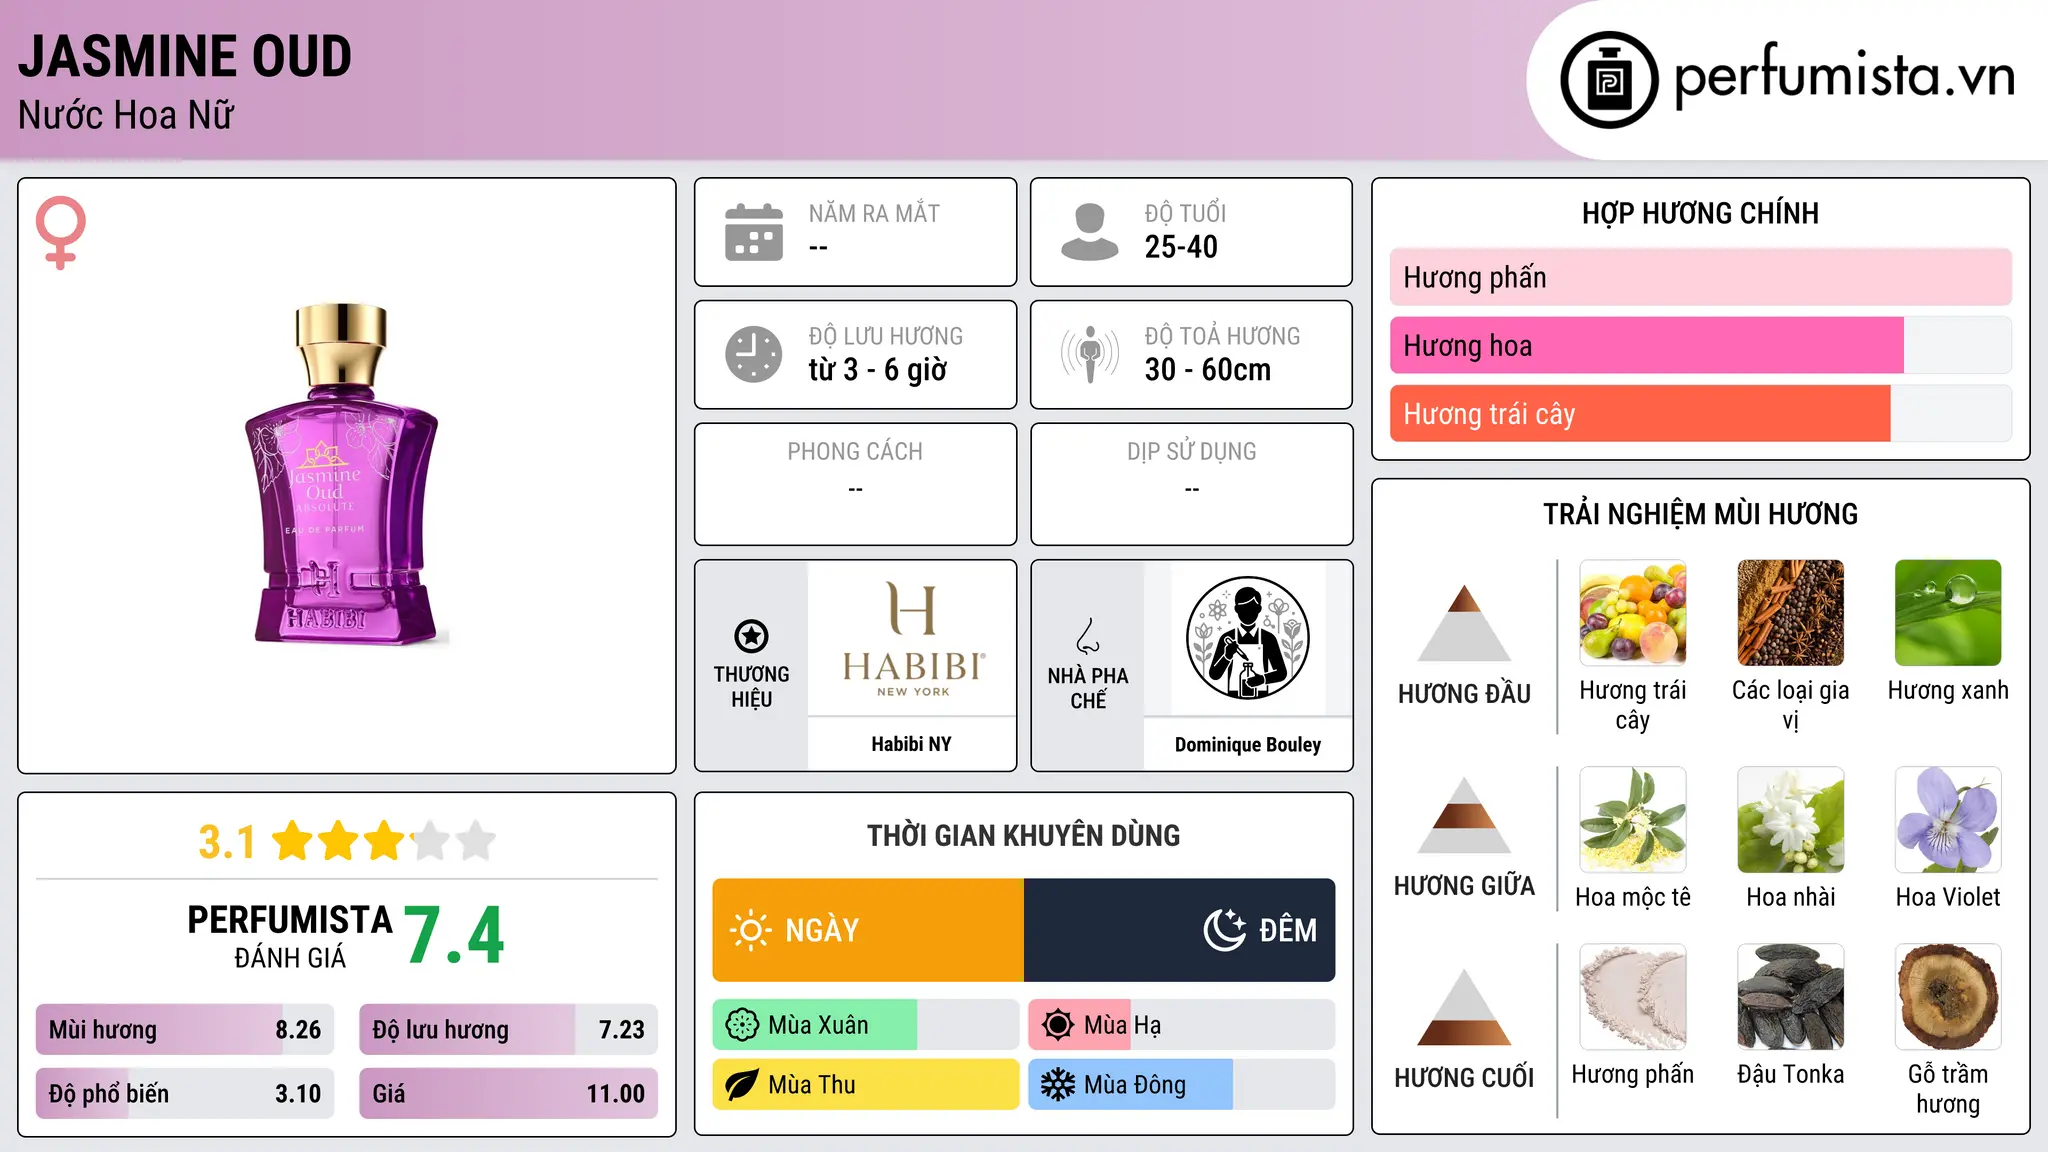2048x1152 pixels.
Task: Select the Đêm nighttime segment
Action: [1180, 930]
